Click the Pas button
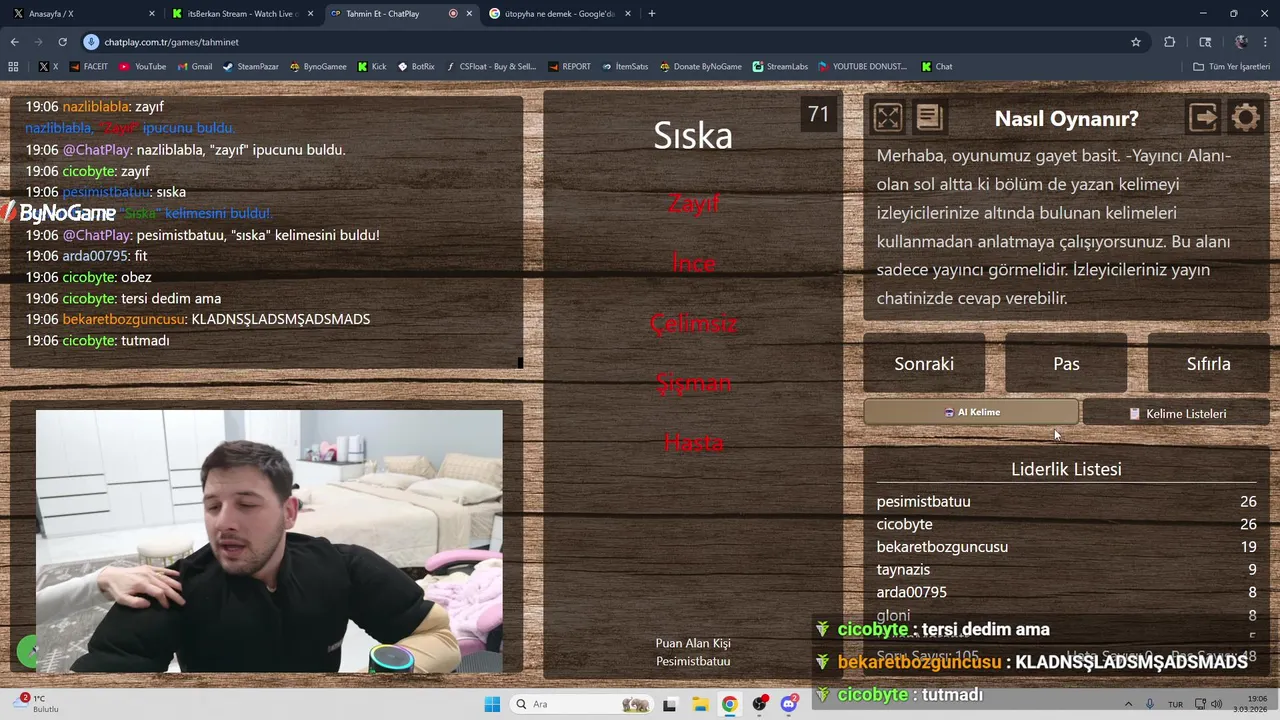Image resolution: width=1280 pixels, height=720 pixels. point(1066,364)
